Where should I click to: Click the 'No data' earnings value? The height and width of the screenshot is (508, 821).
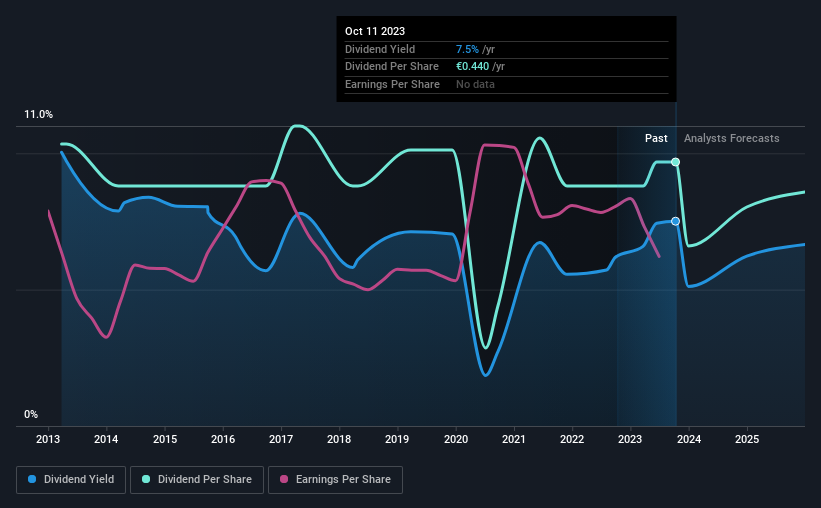tap(475, 84)
